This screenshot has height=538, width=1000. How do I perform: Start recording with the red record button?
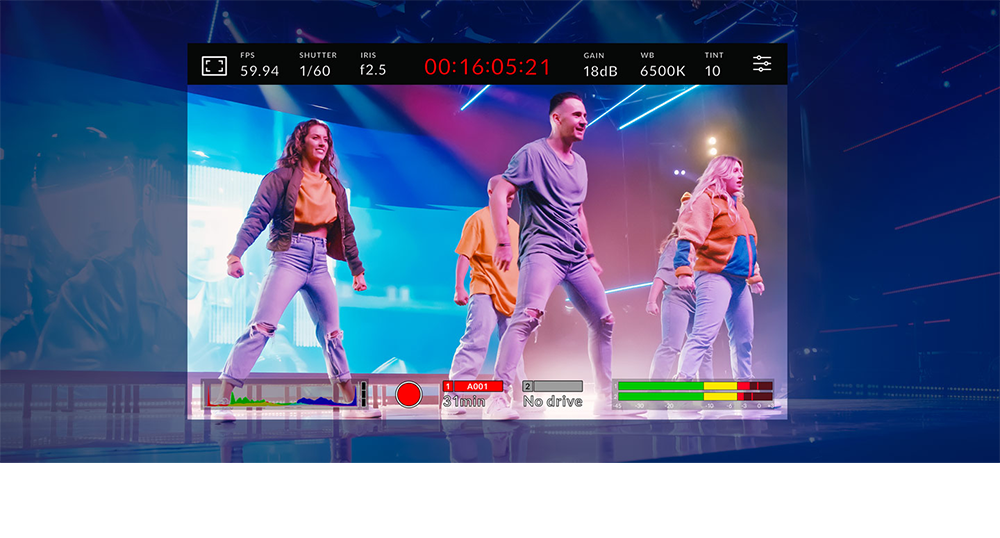[408, 395]
